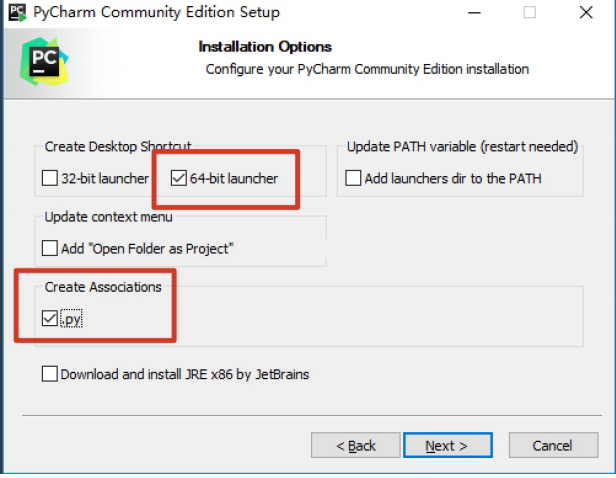The image size is (616, 478).
Task: Close the setup window
Action: click(586, 13)
